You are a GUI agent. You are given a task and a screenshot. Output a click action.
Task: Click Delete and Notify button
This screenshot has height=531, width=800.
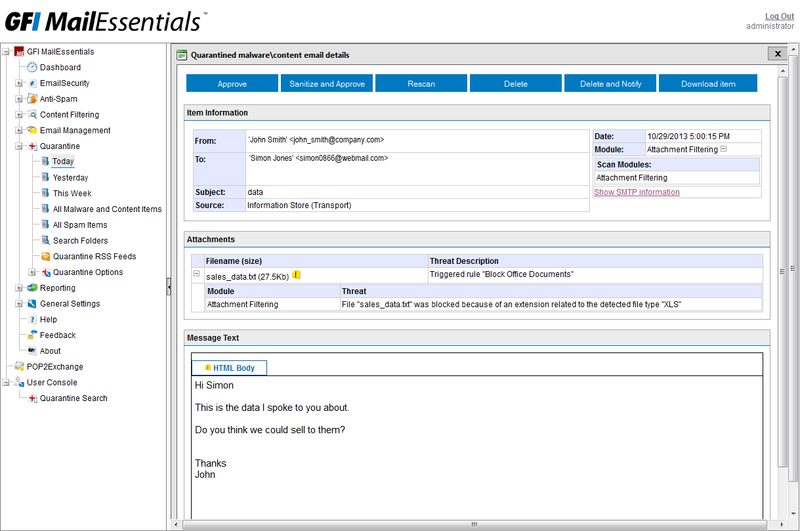click(610, 84)
